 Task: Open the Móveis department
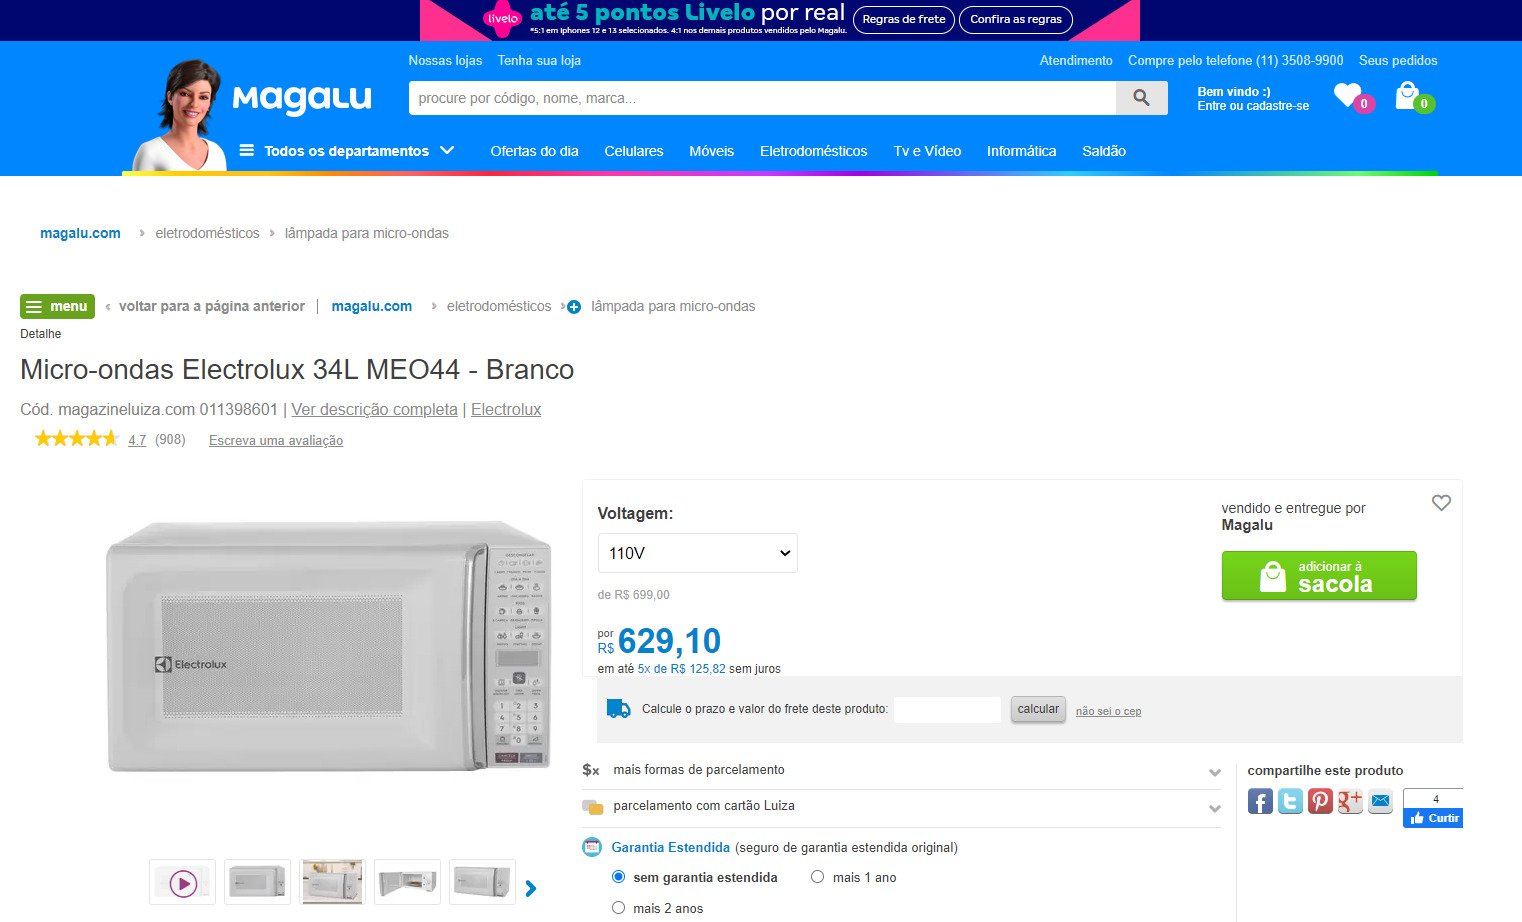coord(711,151)
